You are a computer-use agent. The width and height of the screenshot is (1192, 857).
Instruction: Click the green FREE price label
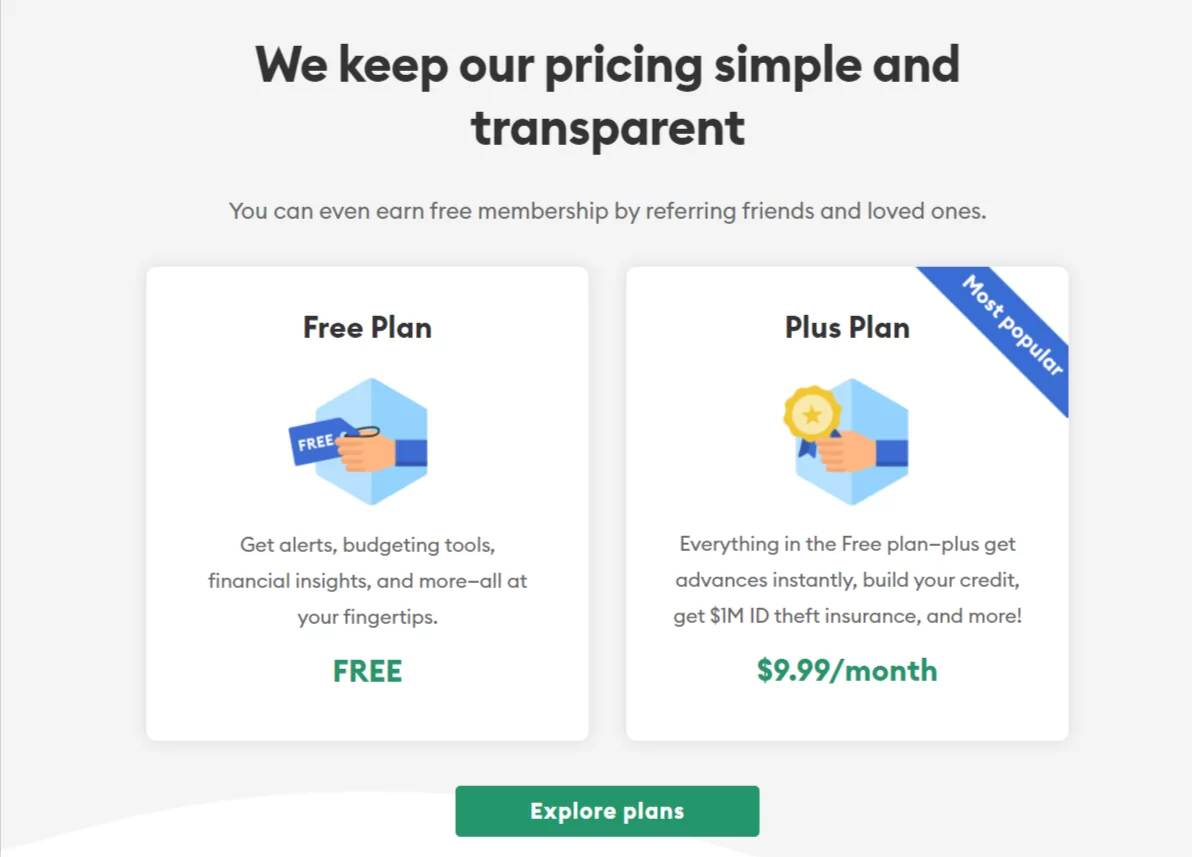click(367, 671)
